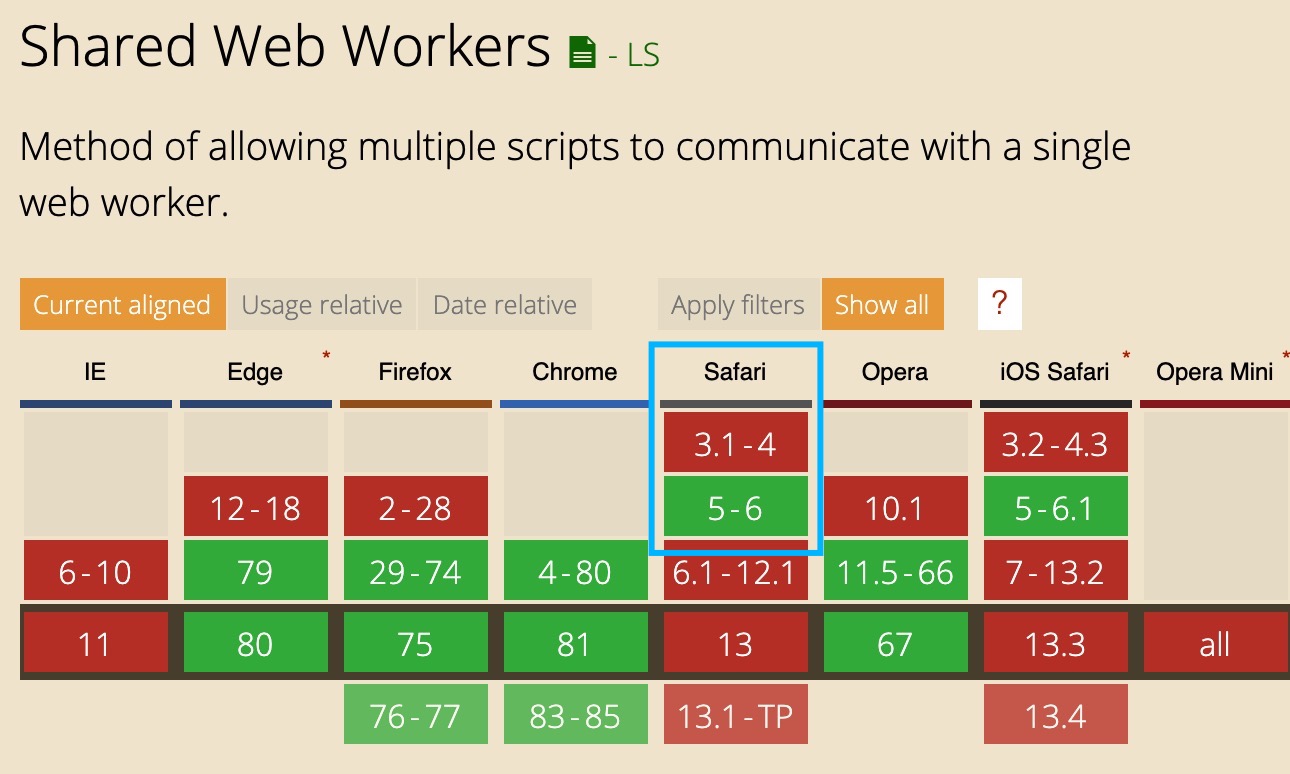Click the Apply filters button

click(x=738, y=305)
